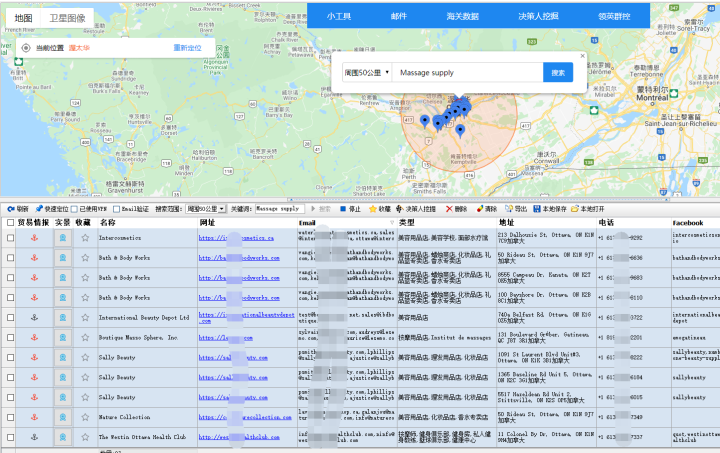Image resolution: width=720 pixels, height=453 pixels.
Task: Click the 本地保存 floppy disk button
Action: click(550, 209)
